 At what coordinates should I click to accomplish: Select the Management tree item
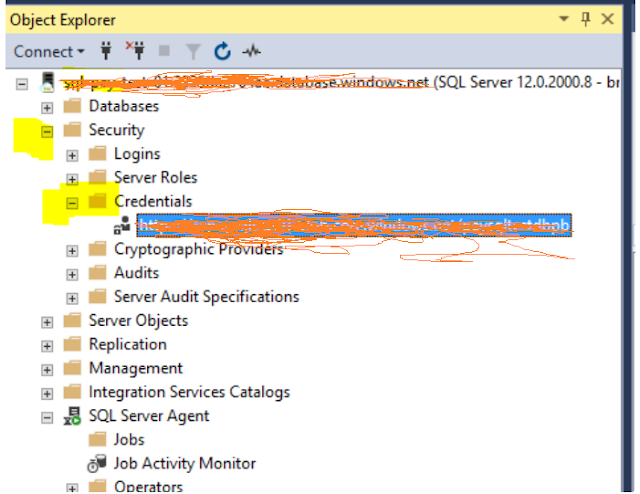[x=136, y=368]
